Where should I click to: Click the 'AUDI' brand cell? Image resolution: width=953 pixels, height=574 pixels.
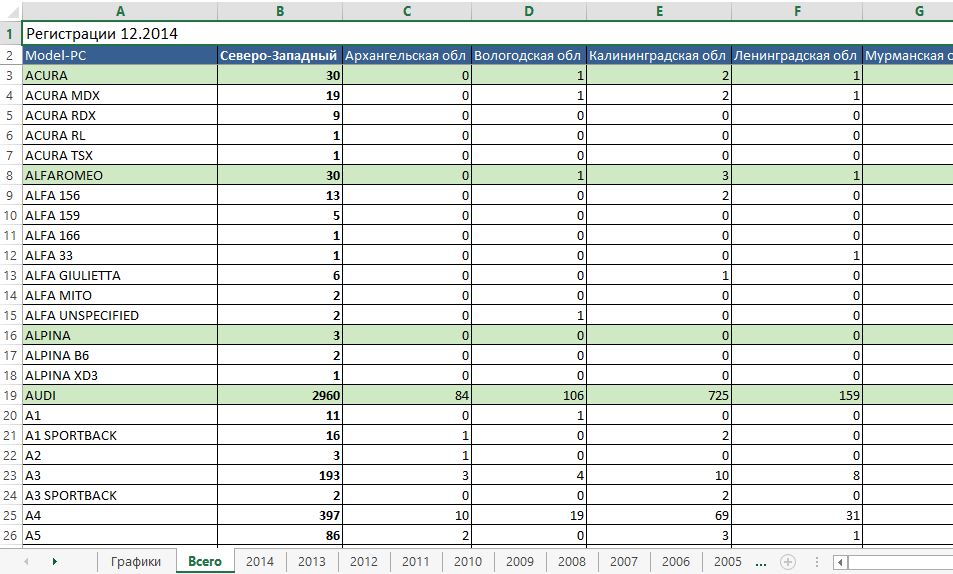[120, 395]
